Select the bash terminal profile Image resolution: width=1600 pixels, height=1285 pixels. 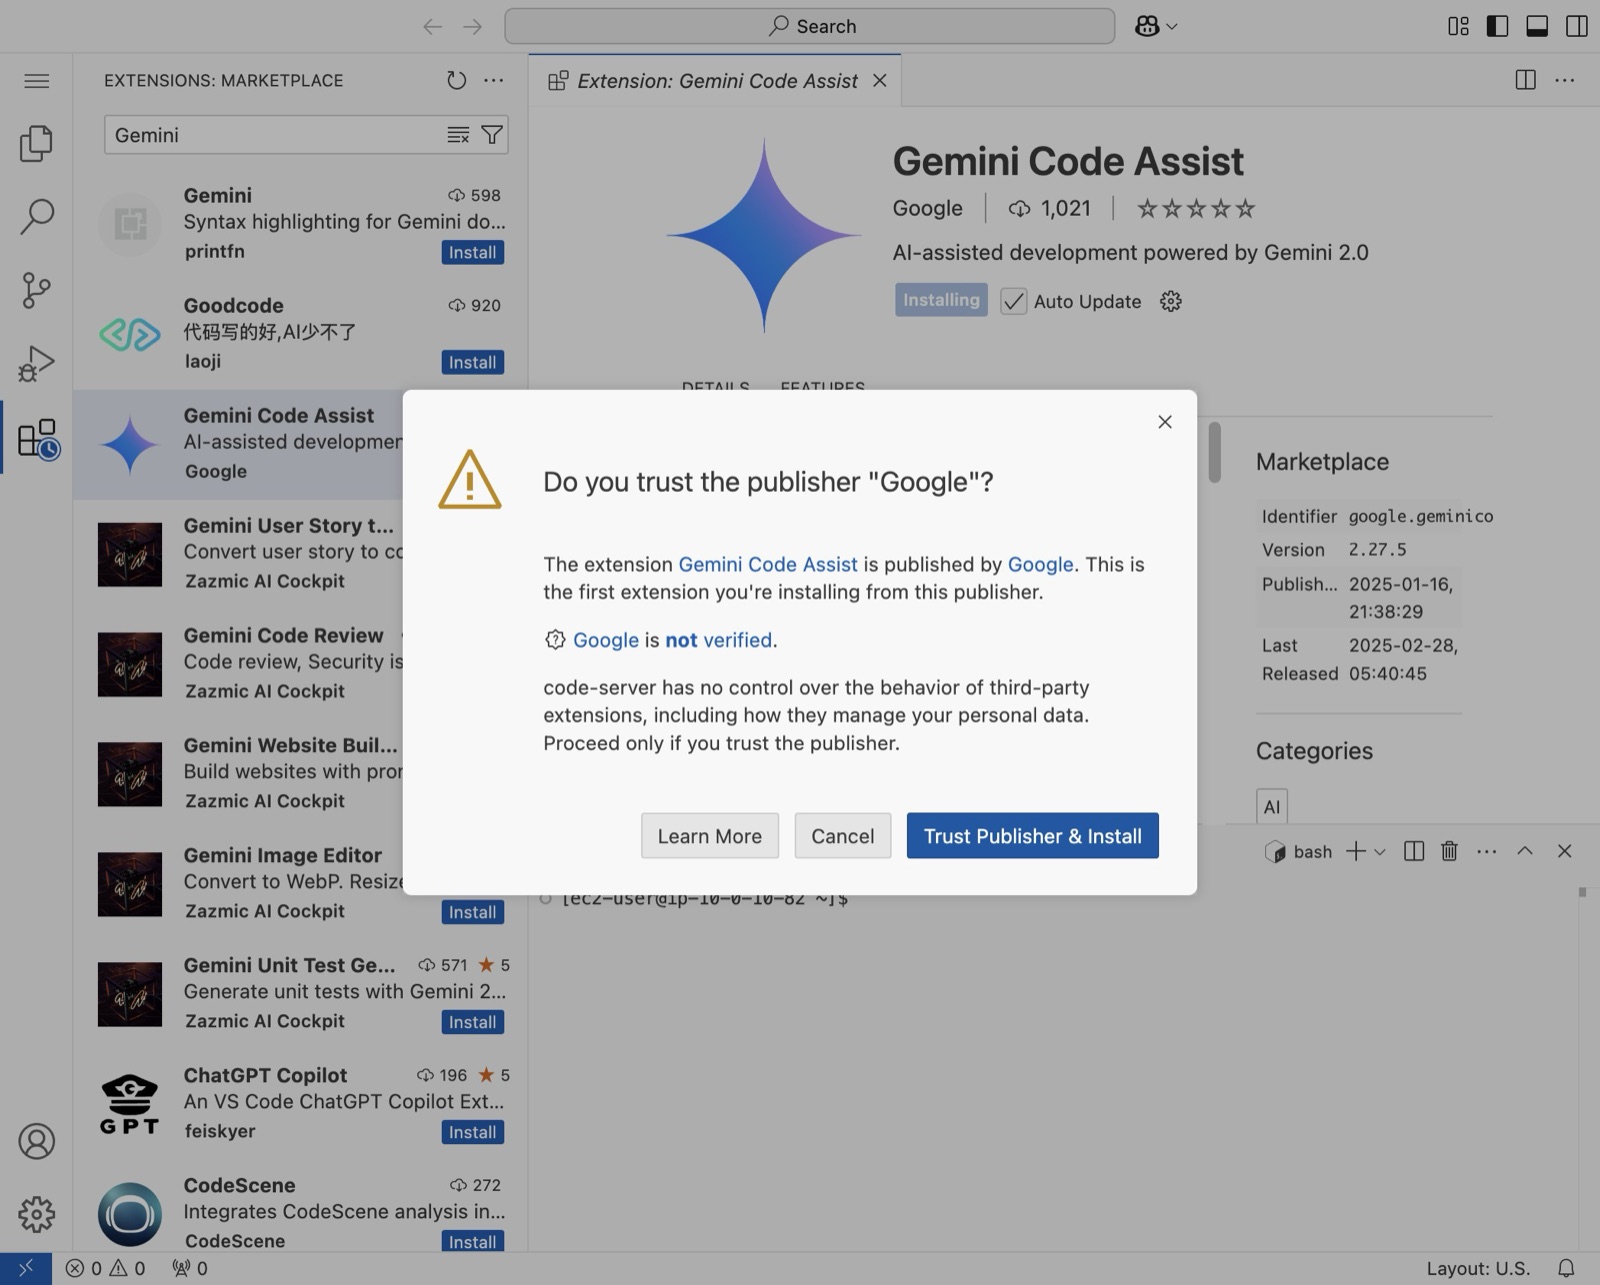coord(1299,852)
